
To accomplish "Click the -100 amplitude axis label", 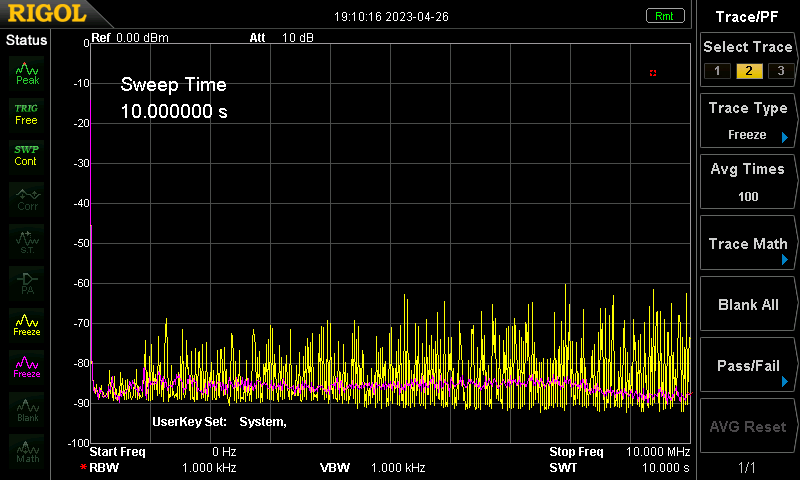I will (79, 443).
